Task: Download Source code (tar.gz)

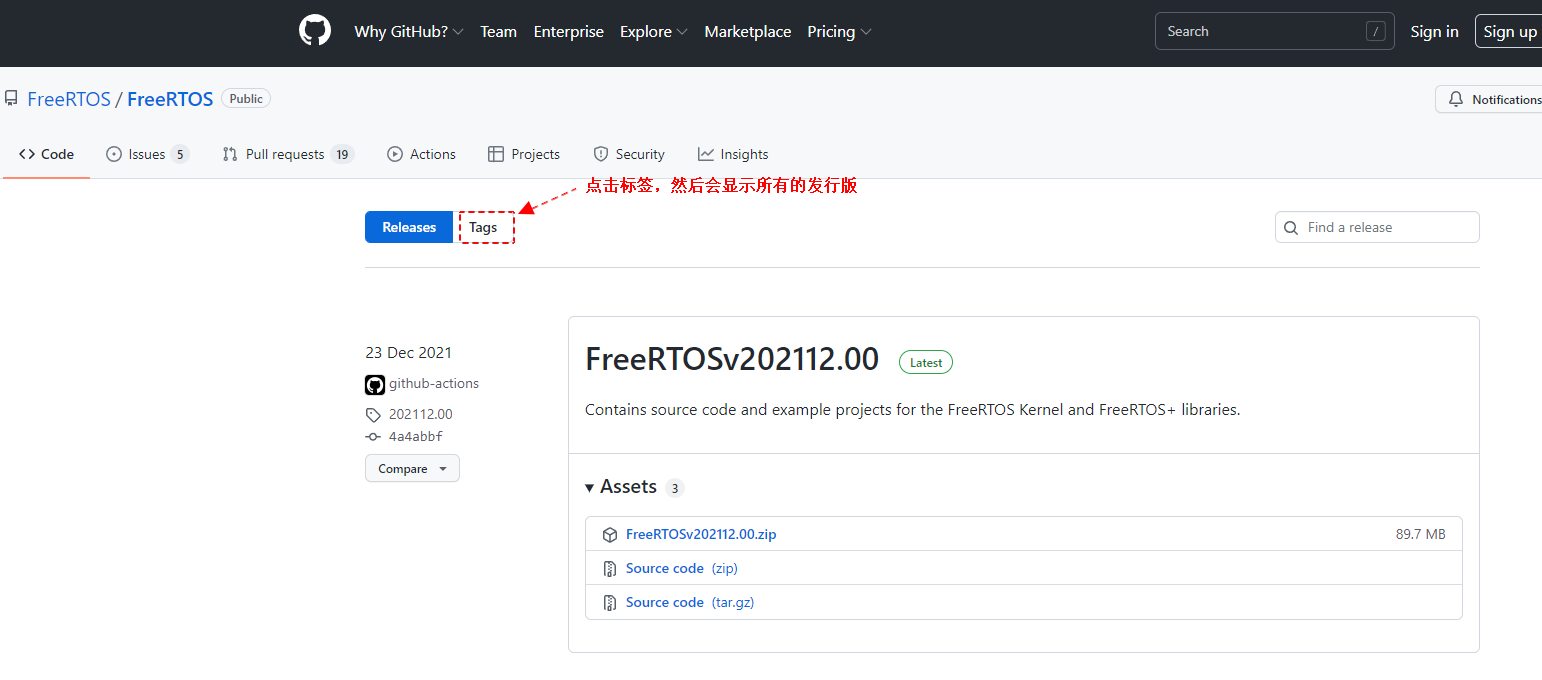Action: [x=690, y=602]
